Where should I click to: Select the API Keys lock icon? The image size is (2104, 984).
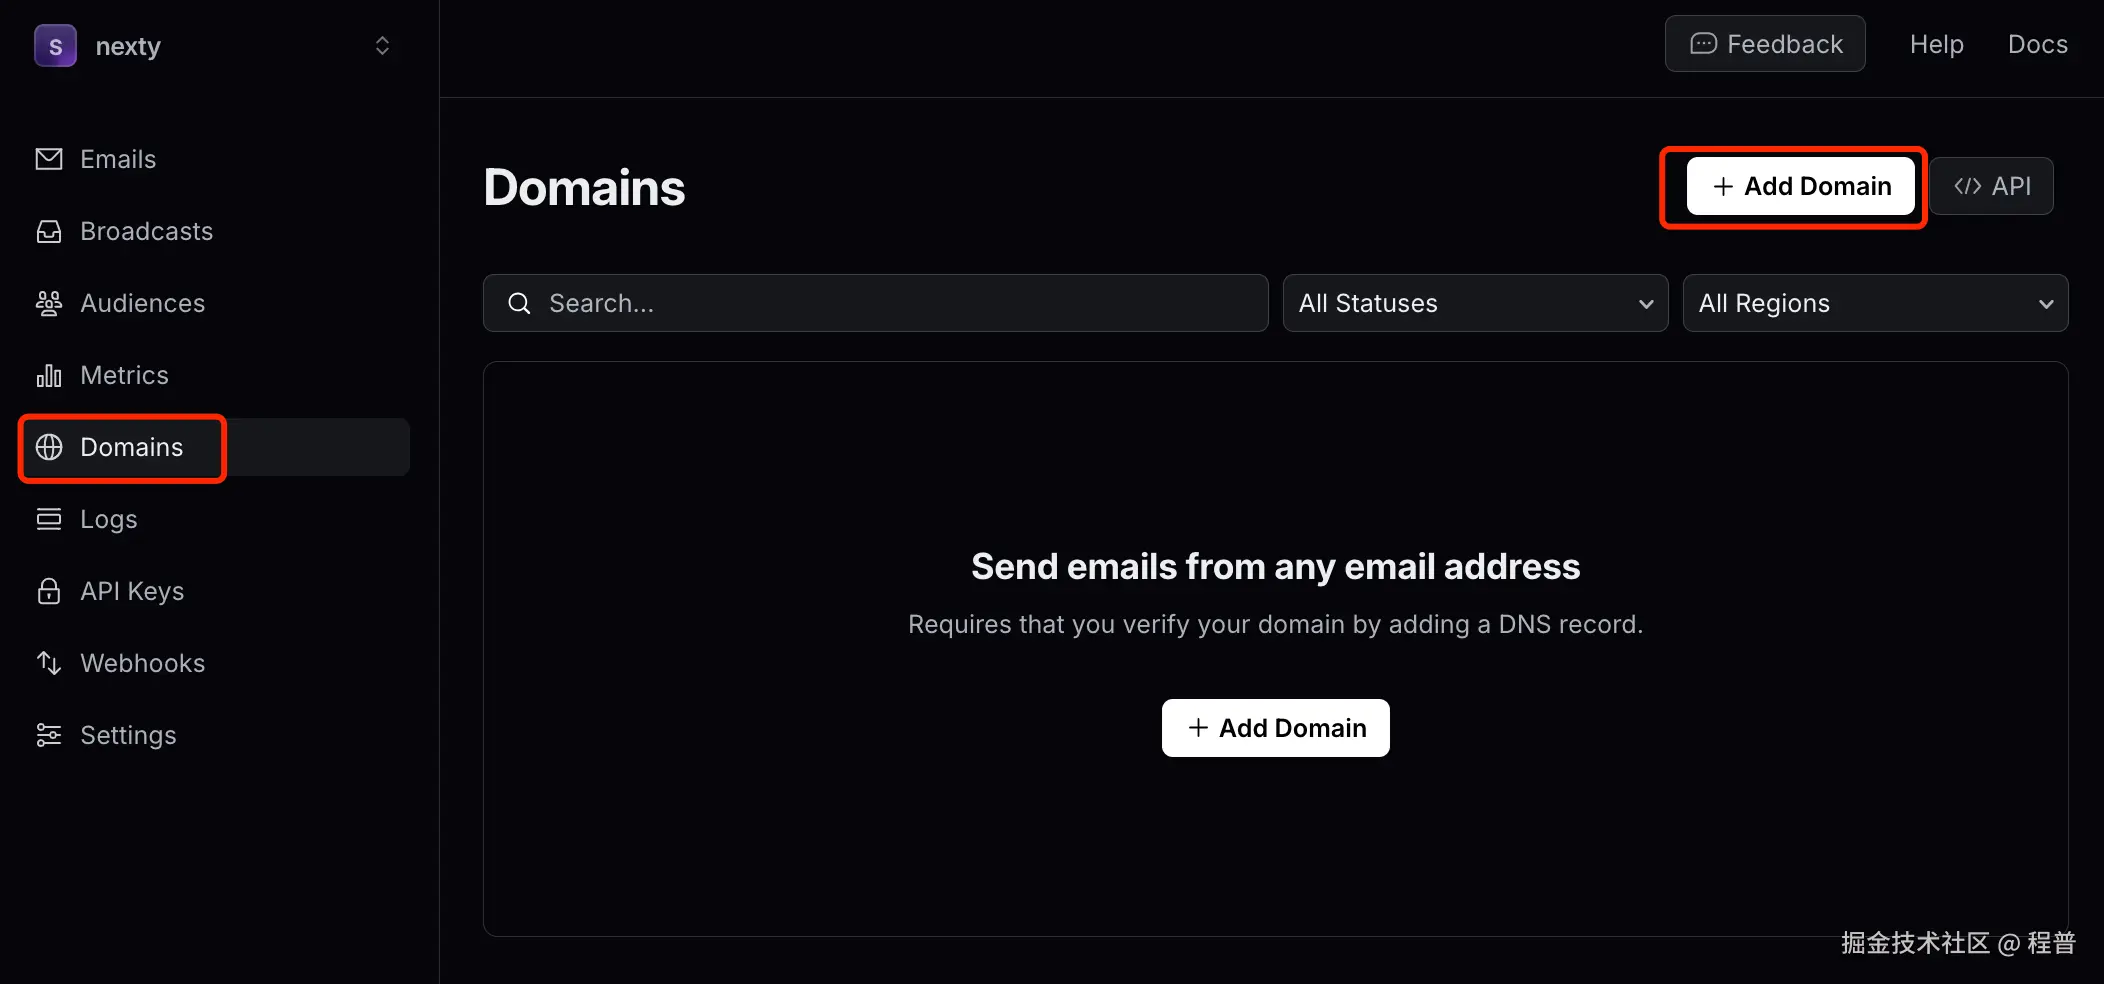[x=48, y=591]
